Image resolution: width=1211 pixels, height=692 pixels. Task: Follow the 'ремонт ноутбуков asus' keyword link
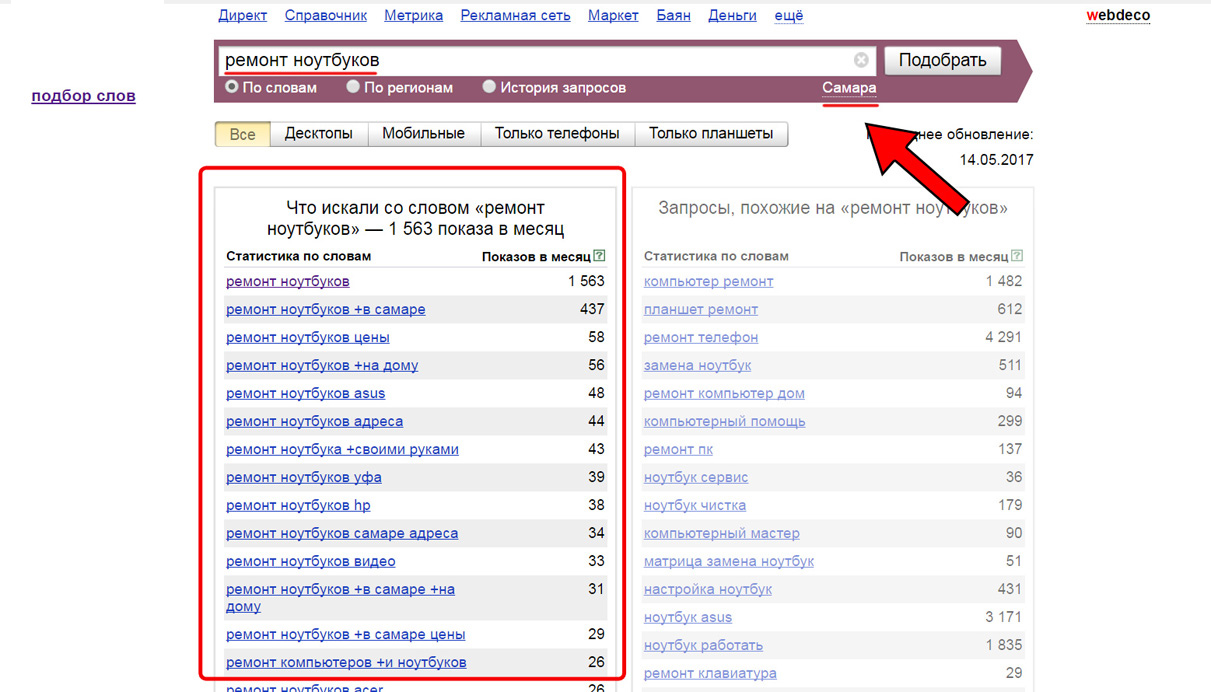(x=305, y=393)
